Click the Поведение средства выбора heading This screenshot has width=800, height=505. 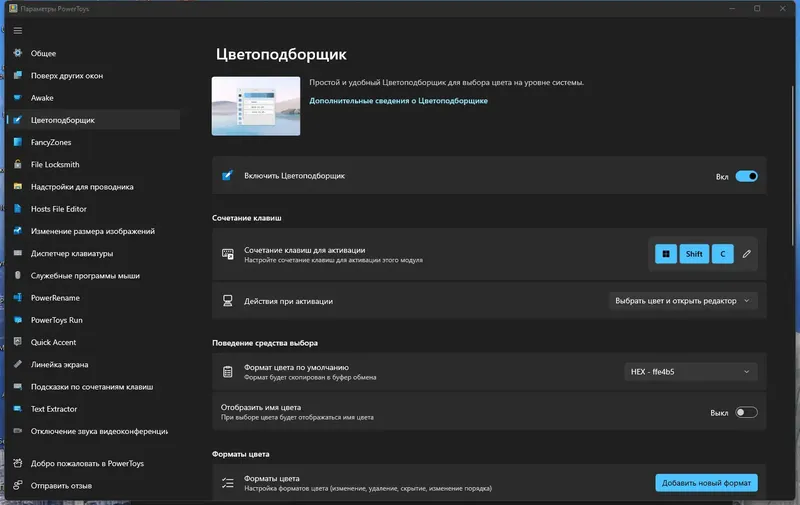[x=265, y=343]
